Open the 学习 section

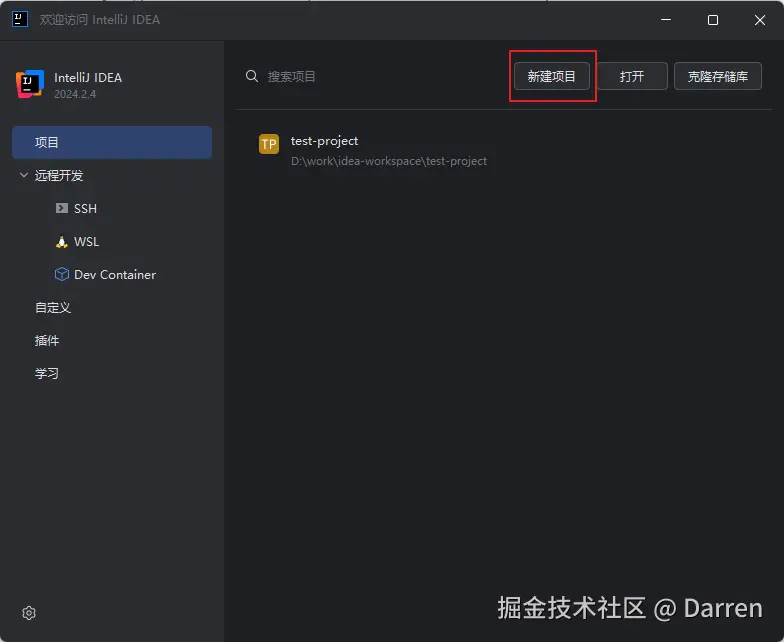[x=47, y=374]
